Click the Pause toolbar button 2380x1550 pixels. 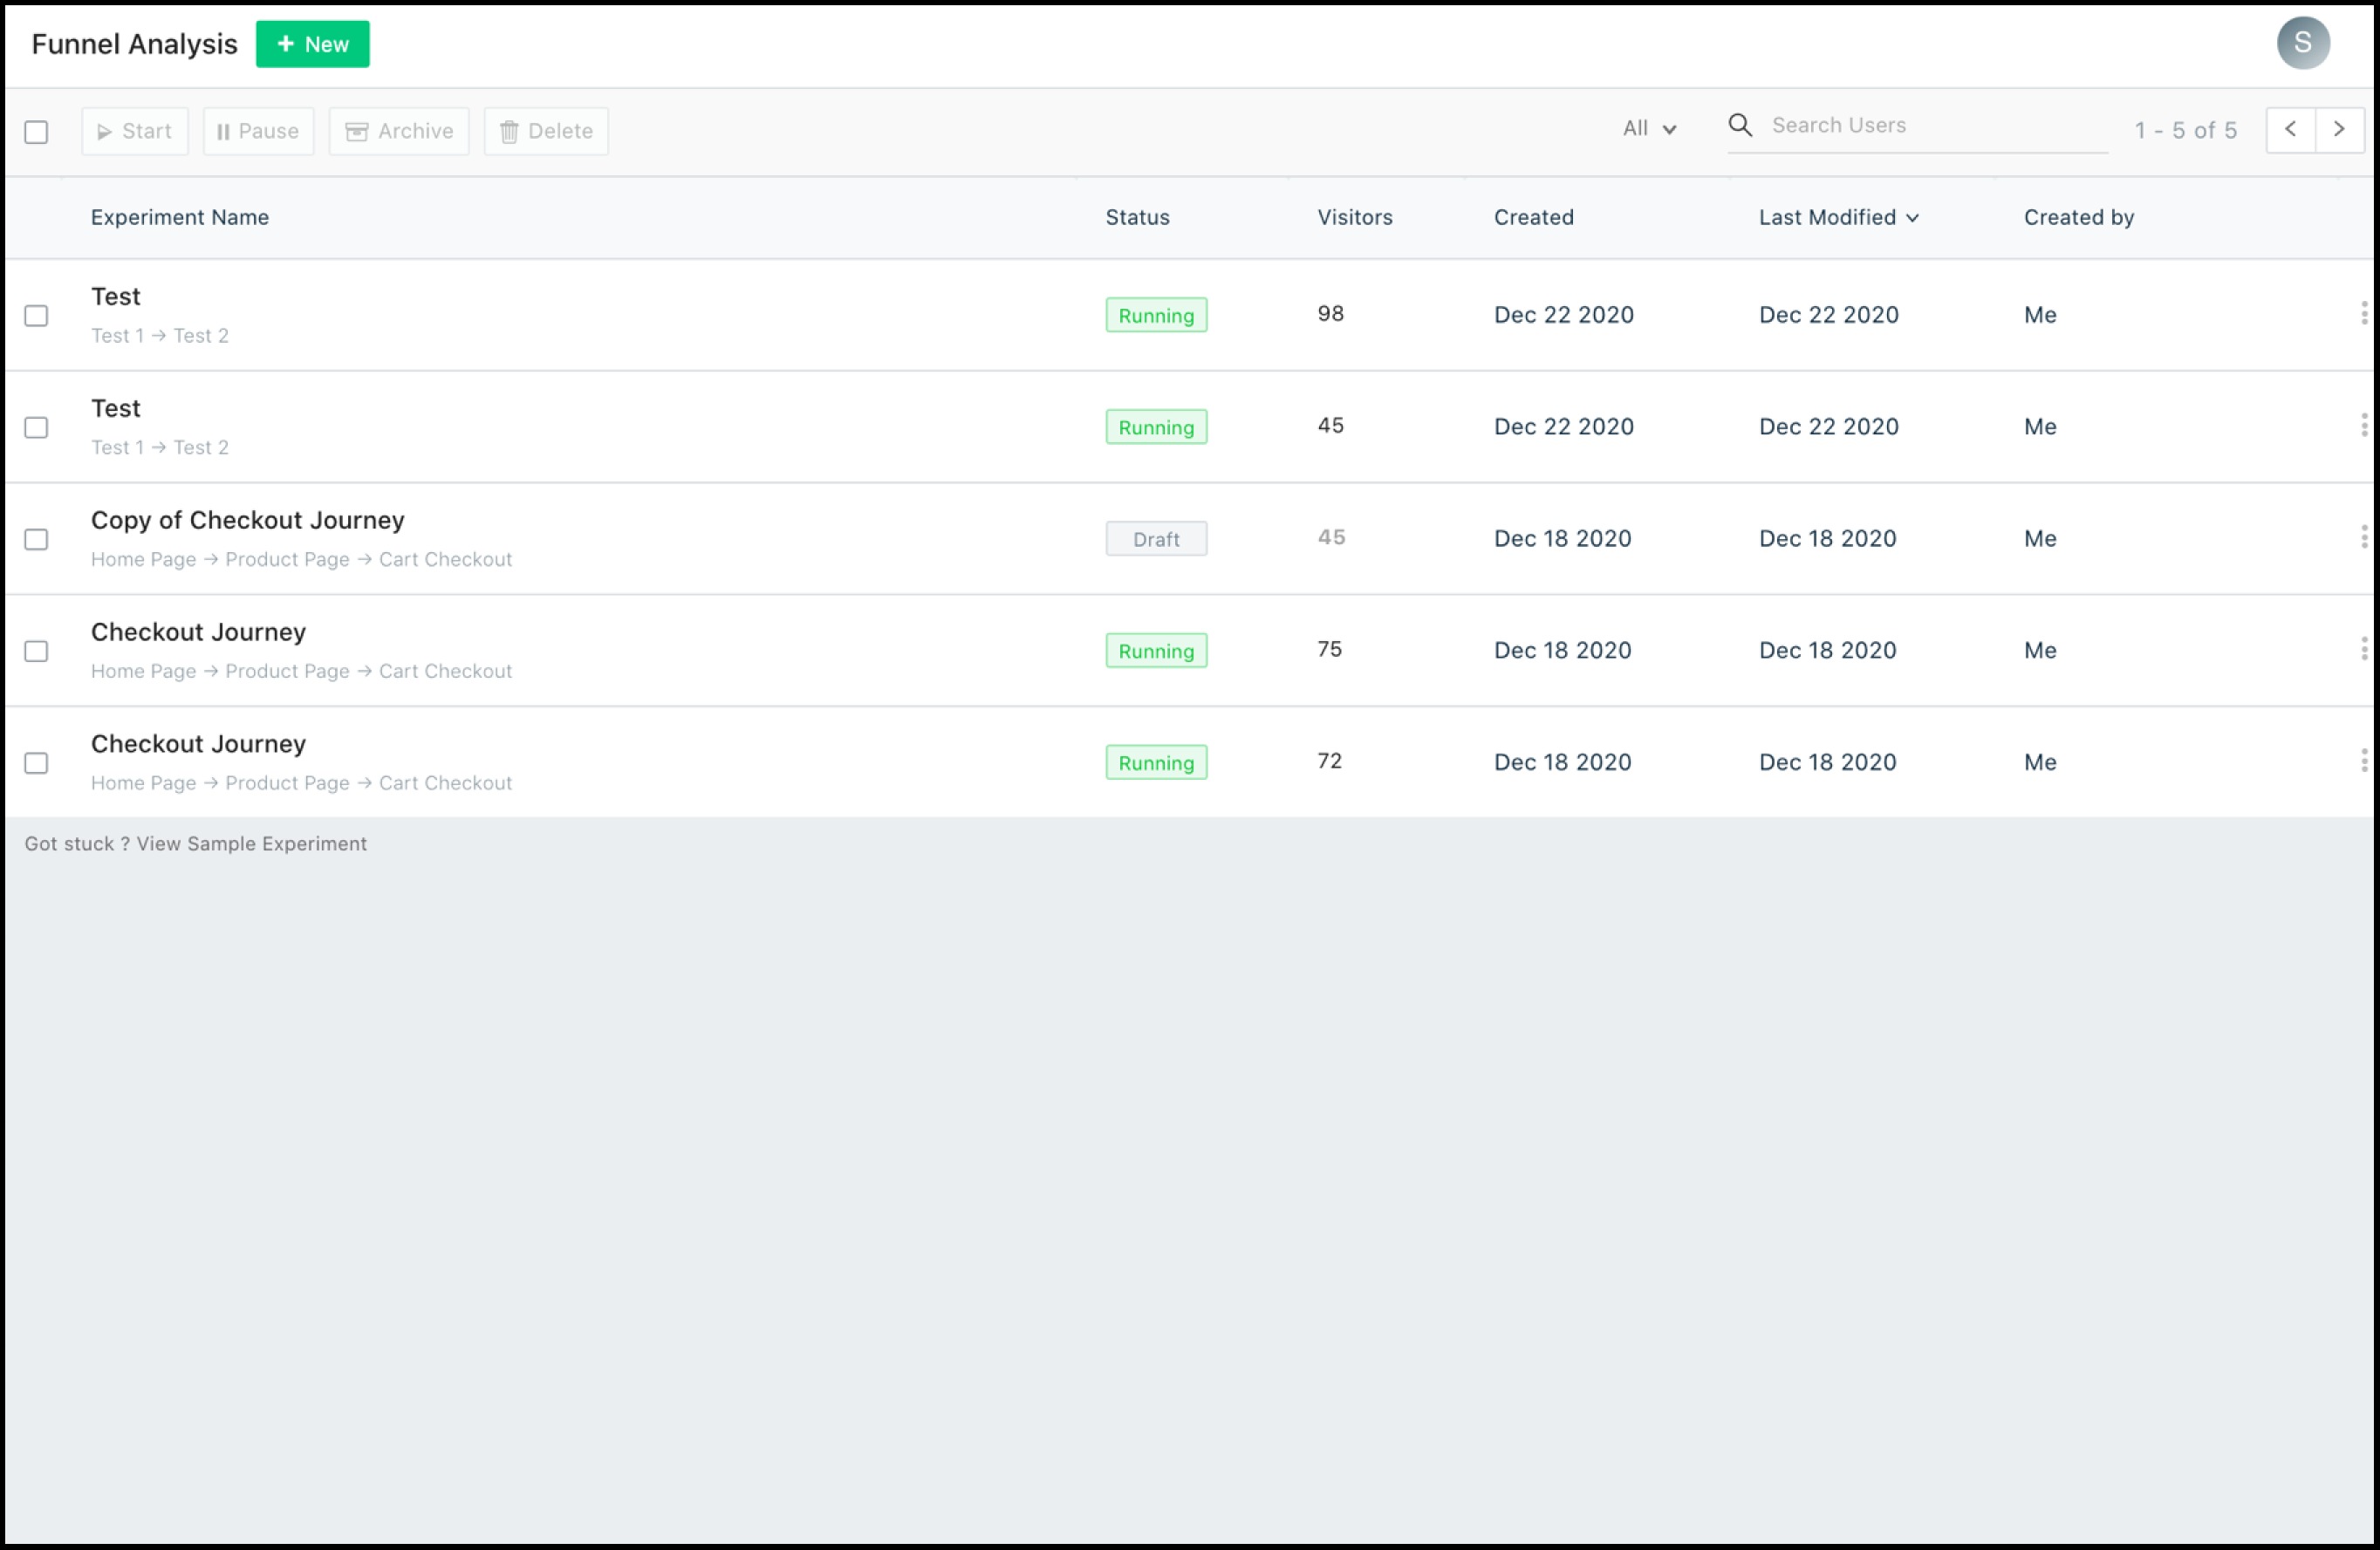coord(259,131)
